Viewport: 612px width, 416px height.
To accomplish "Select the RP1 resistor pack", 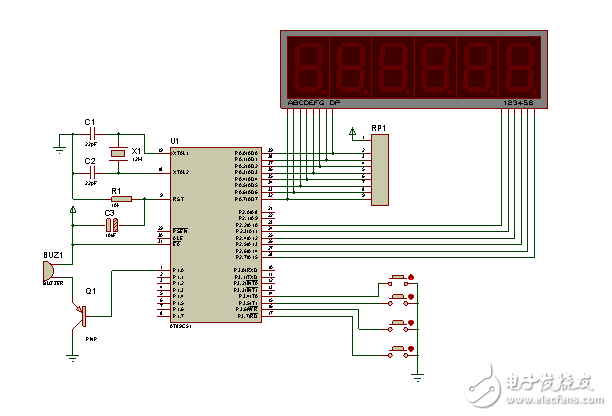I will 378,170.
